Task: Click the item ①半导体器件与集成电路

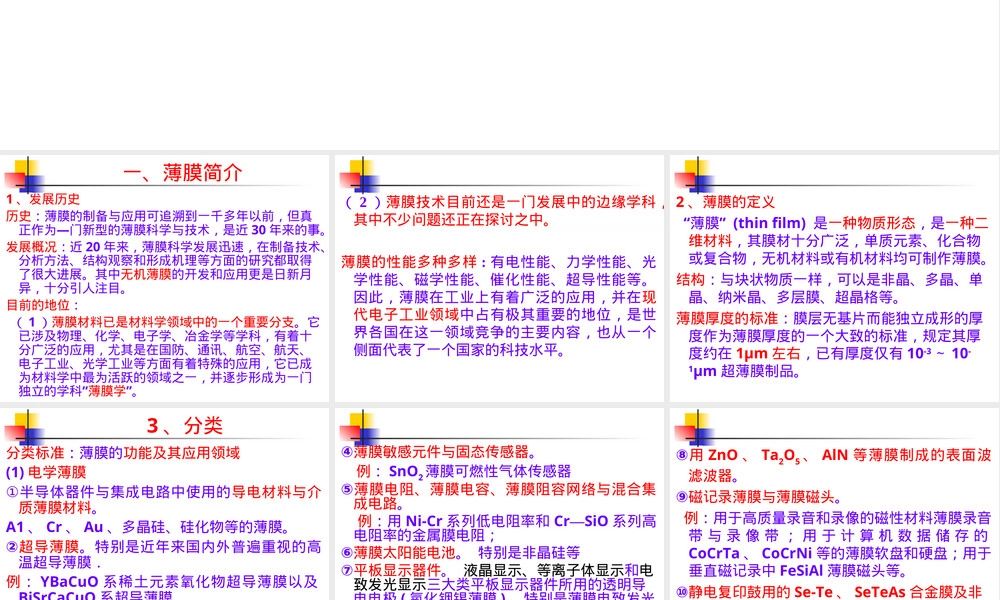Action: coord(164,500)
